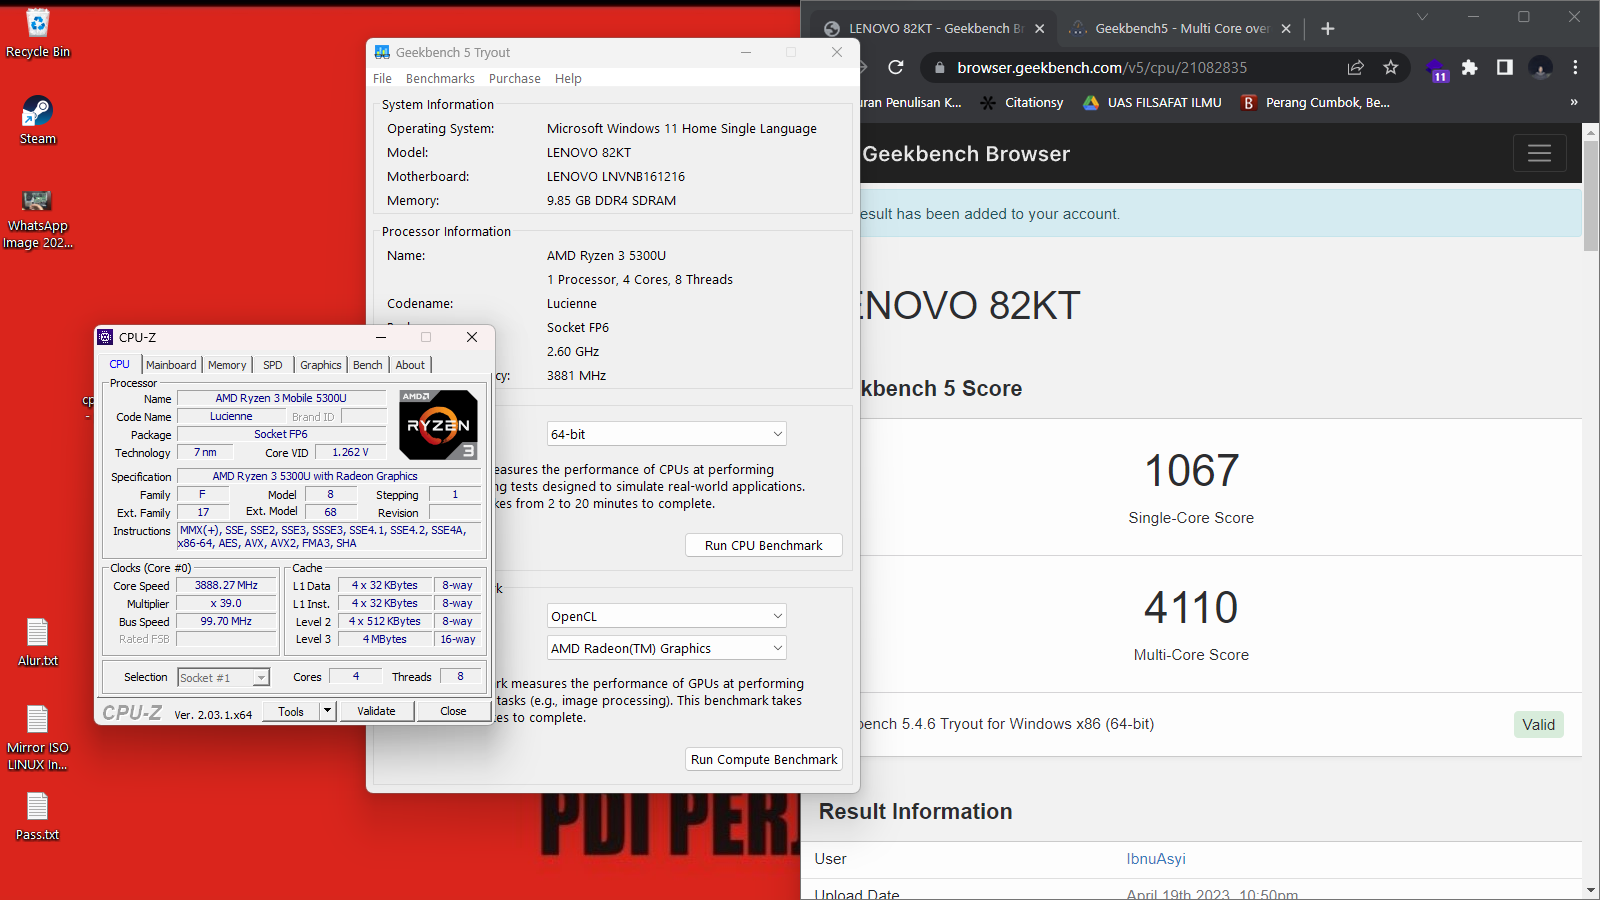Switch to the SPD tab in CPU-Z

(x=273, y=365)
